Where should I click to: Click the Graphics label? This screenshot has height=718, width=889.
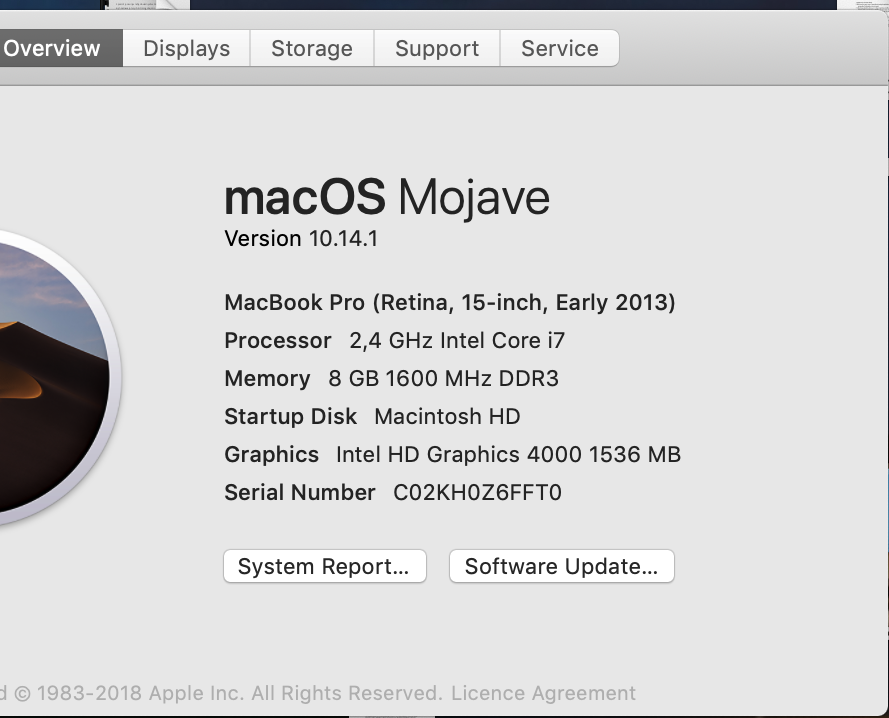tap(272, 455)
